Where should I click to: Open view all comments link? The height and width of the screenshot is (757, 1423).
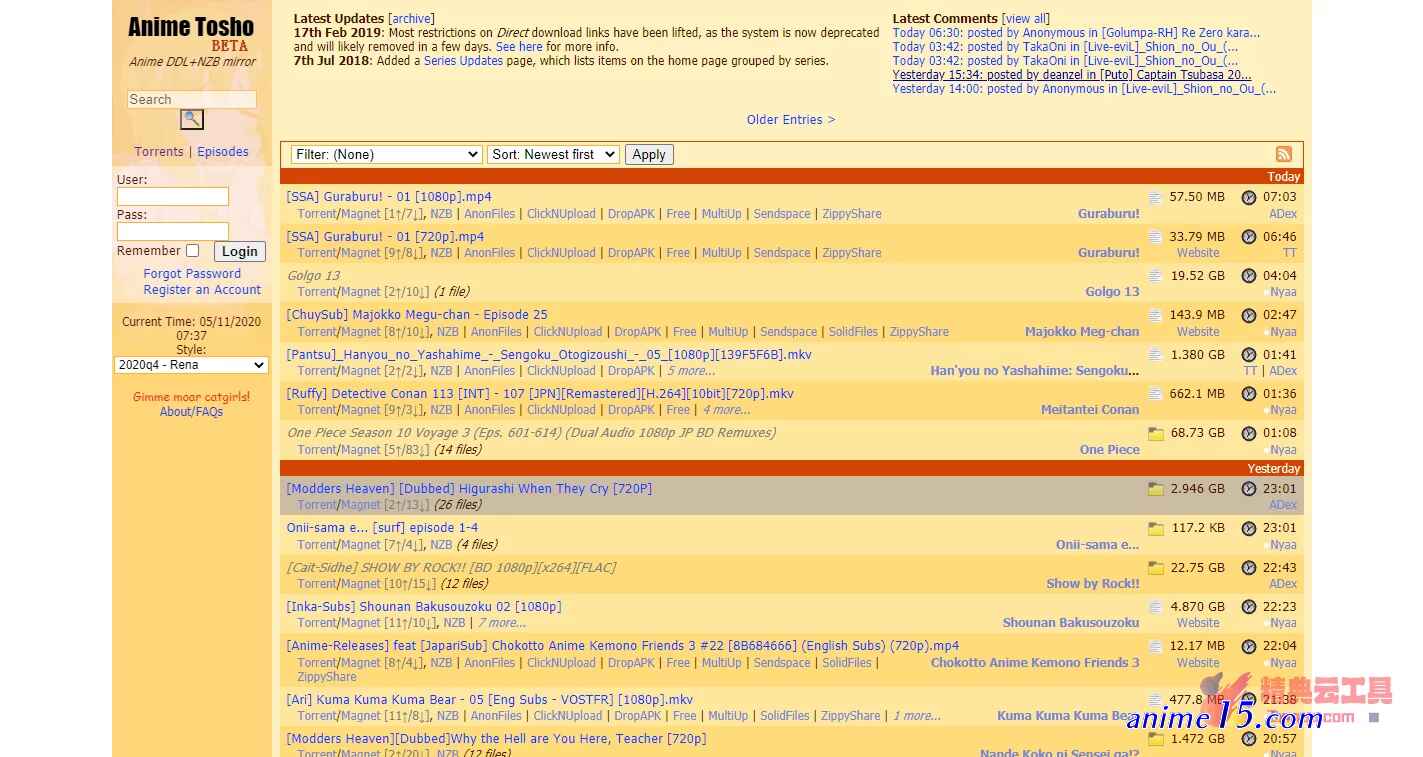pos(1026,19)
